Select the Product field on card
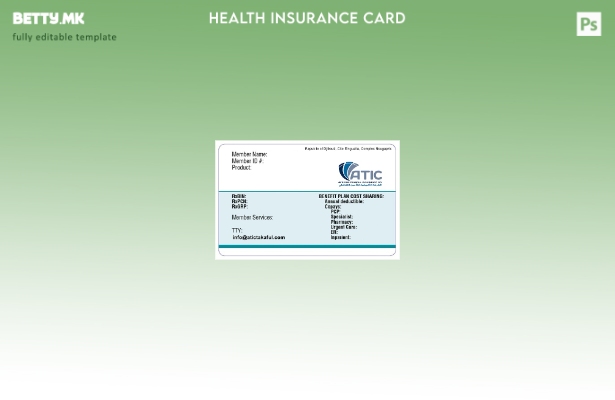The height and width of the screenshot is (400, 615). tap(241, 168)
